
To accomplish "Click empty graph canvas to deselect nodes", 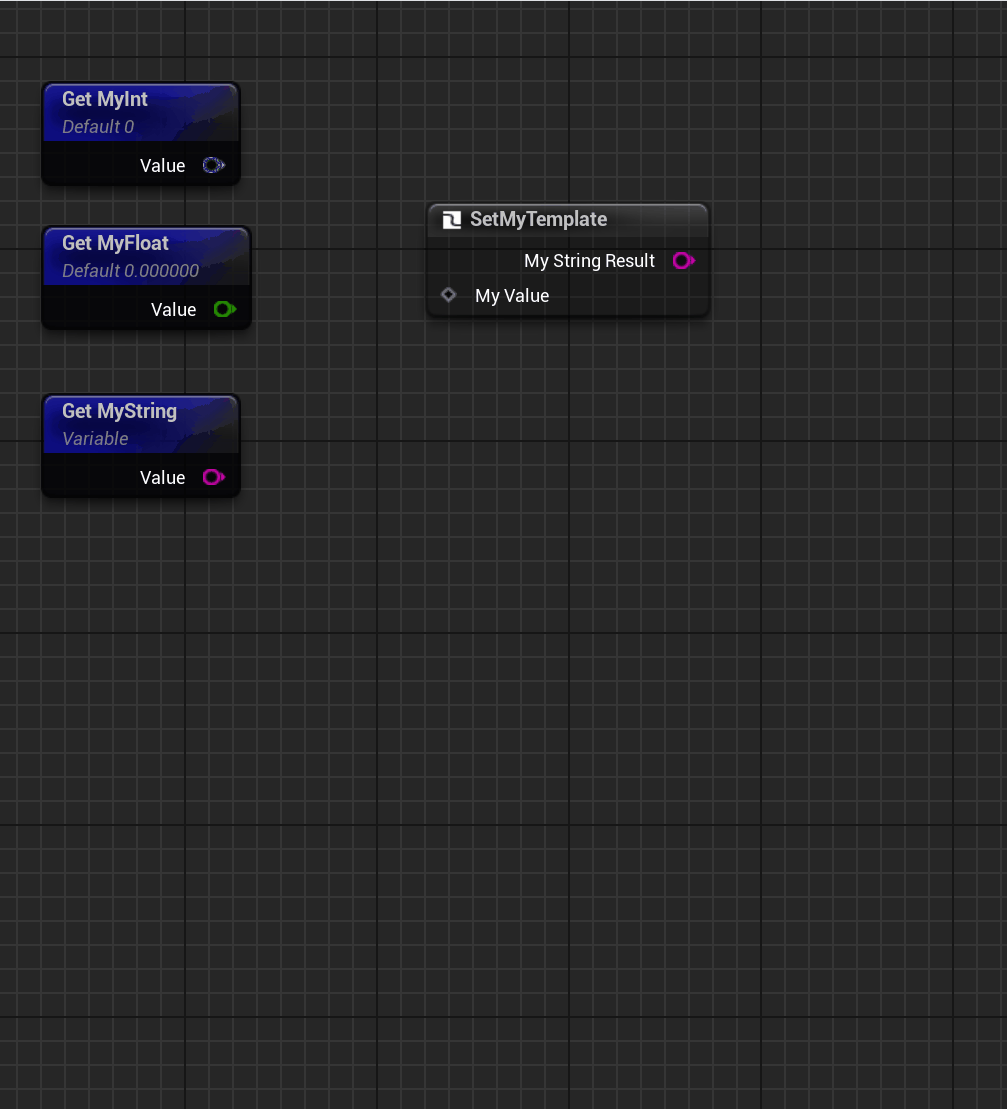I will [600, 700].
